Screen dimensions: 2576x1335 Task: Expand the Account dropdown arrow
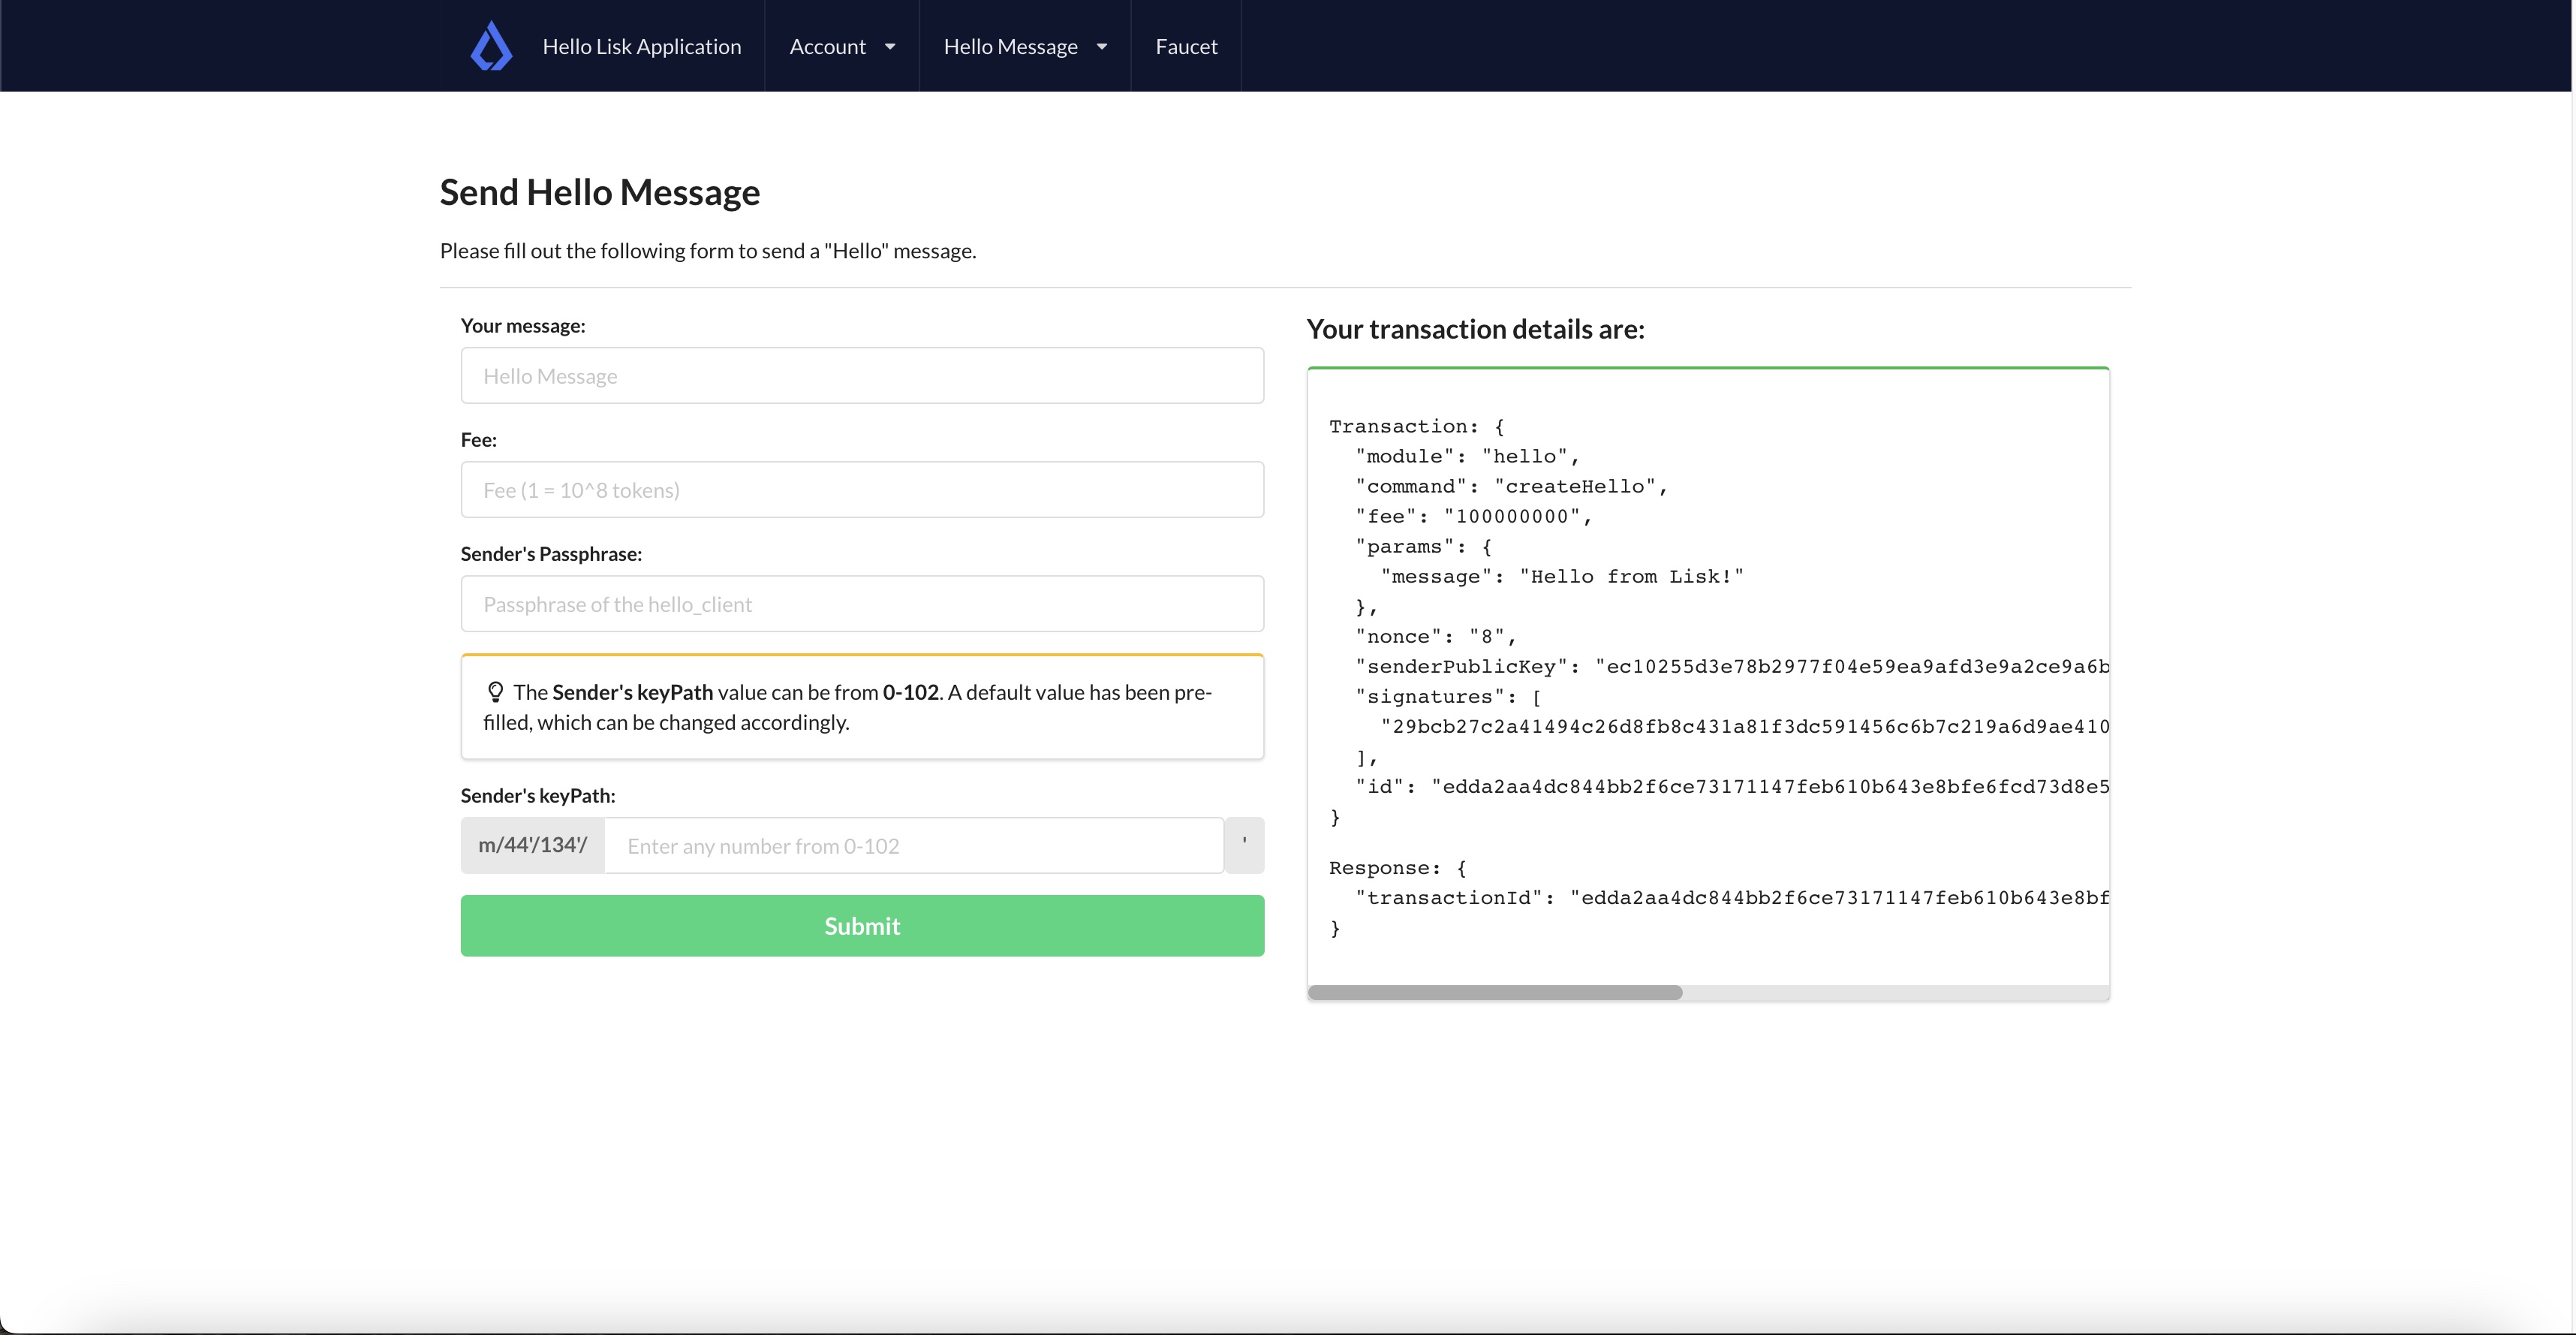pos(890,47)
